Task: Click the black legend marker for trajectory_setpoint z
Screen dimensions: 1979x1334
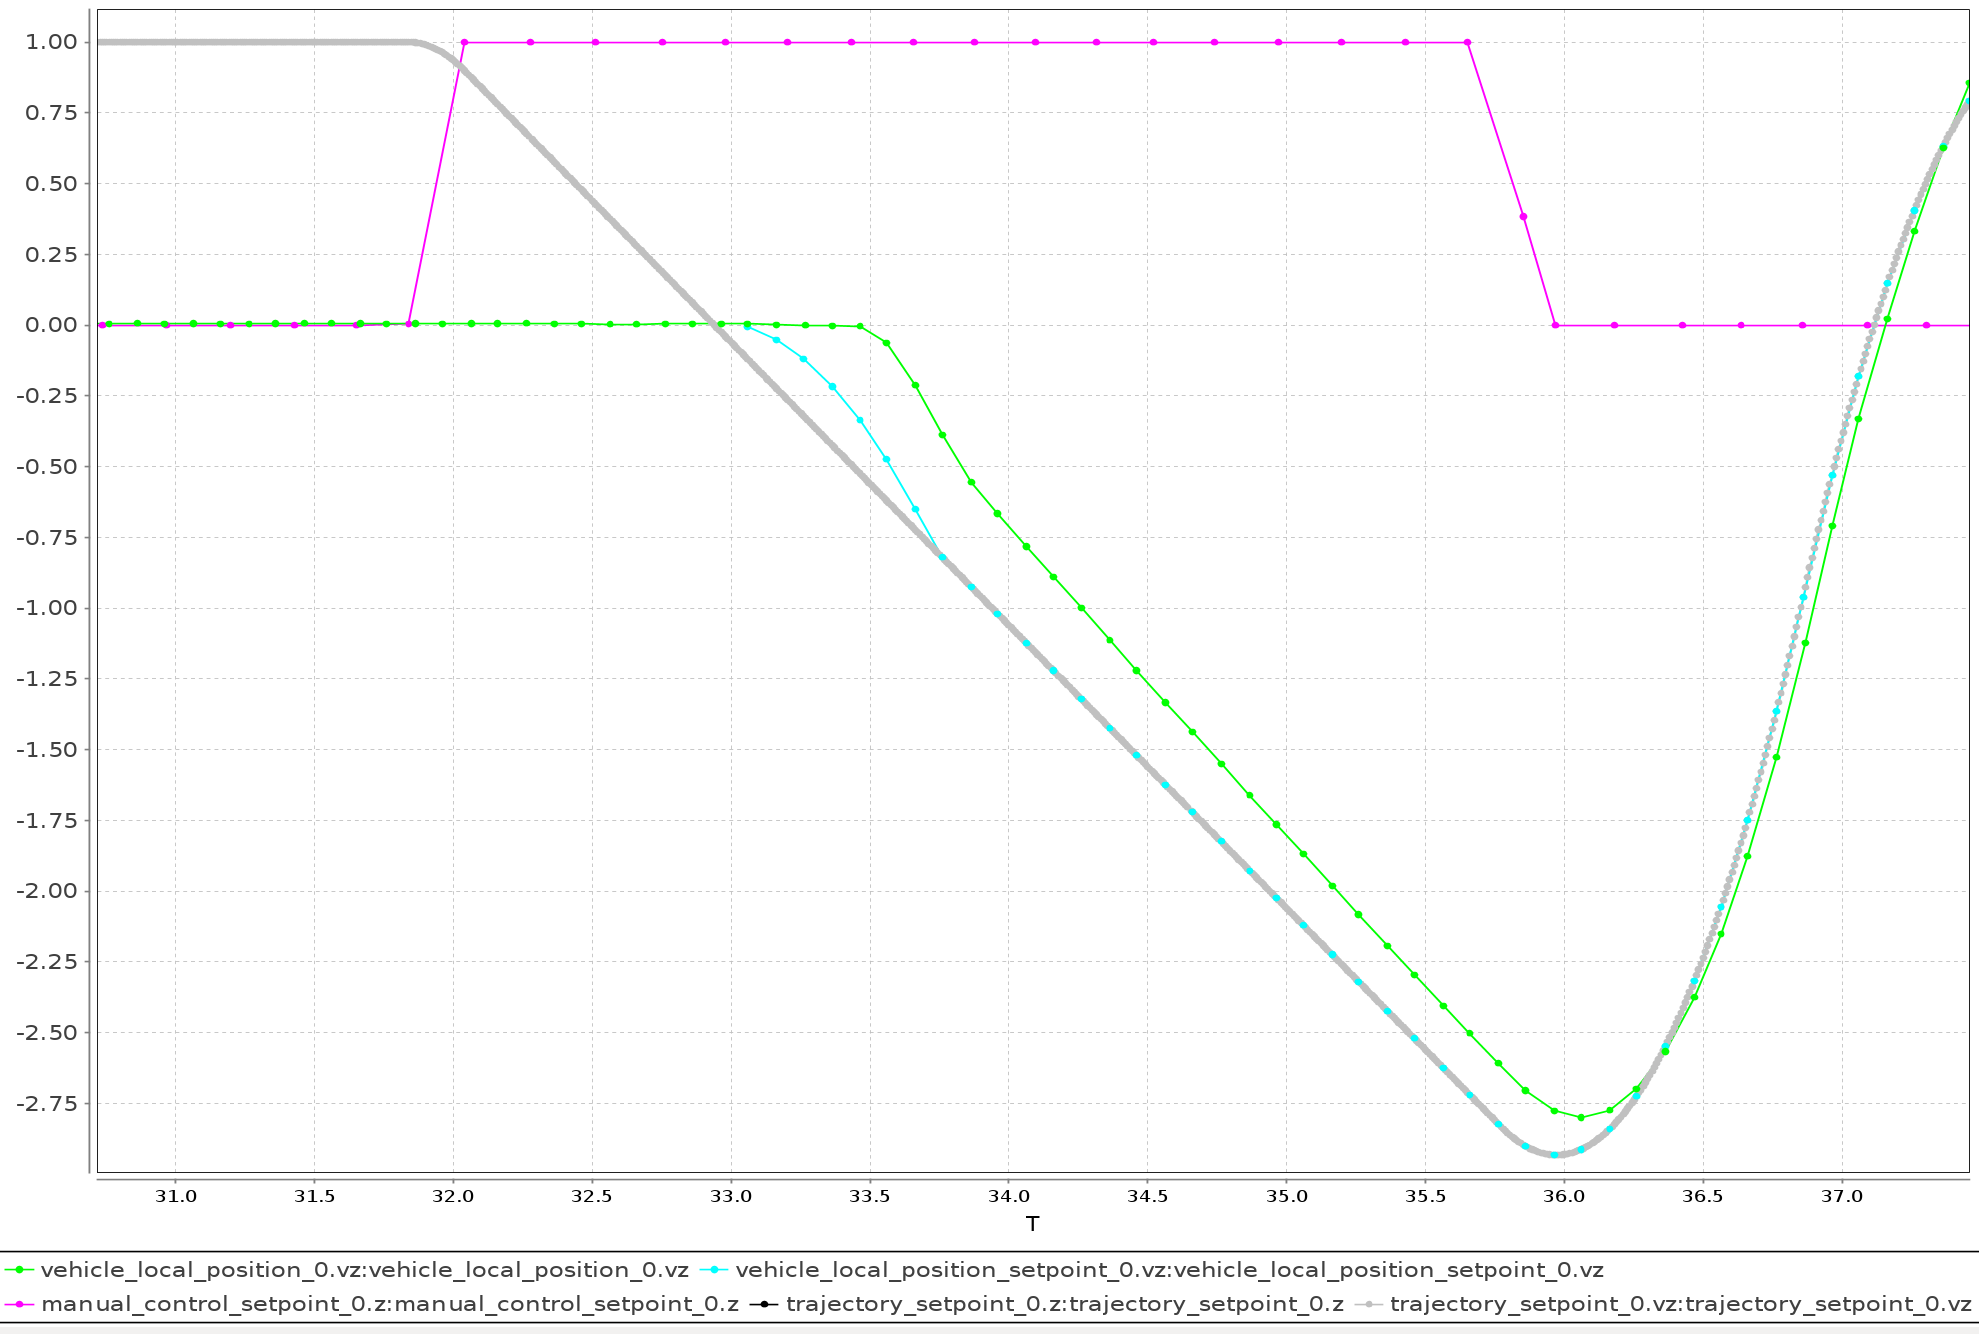Action: coord(765,1304)
